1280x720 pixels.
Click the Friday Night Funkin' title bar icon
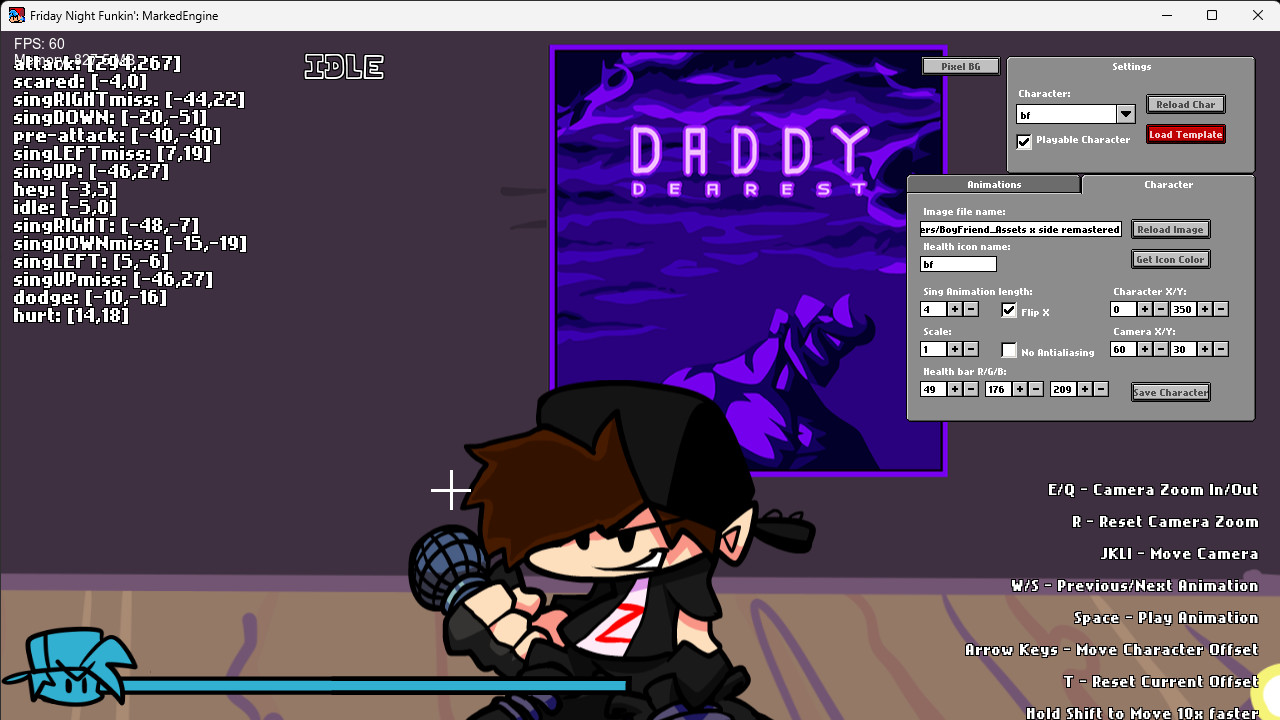pos(16,15)
